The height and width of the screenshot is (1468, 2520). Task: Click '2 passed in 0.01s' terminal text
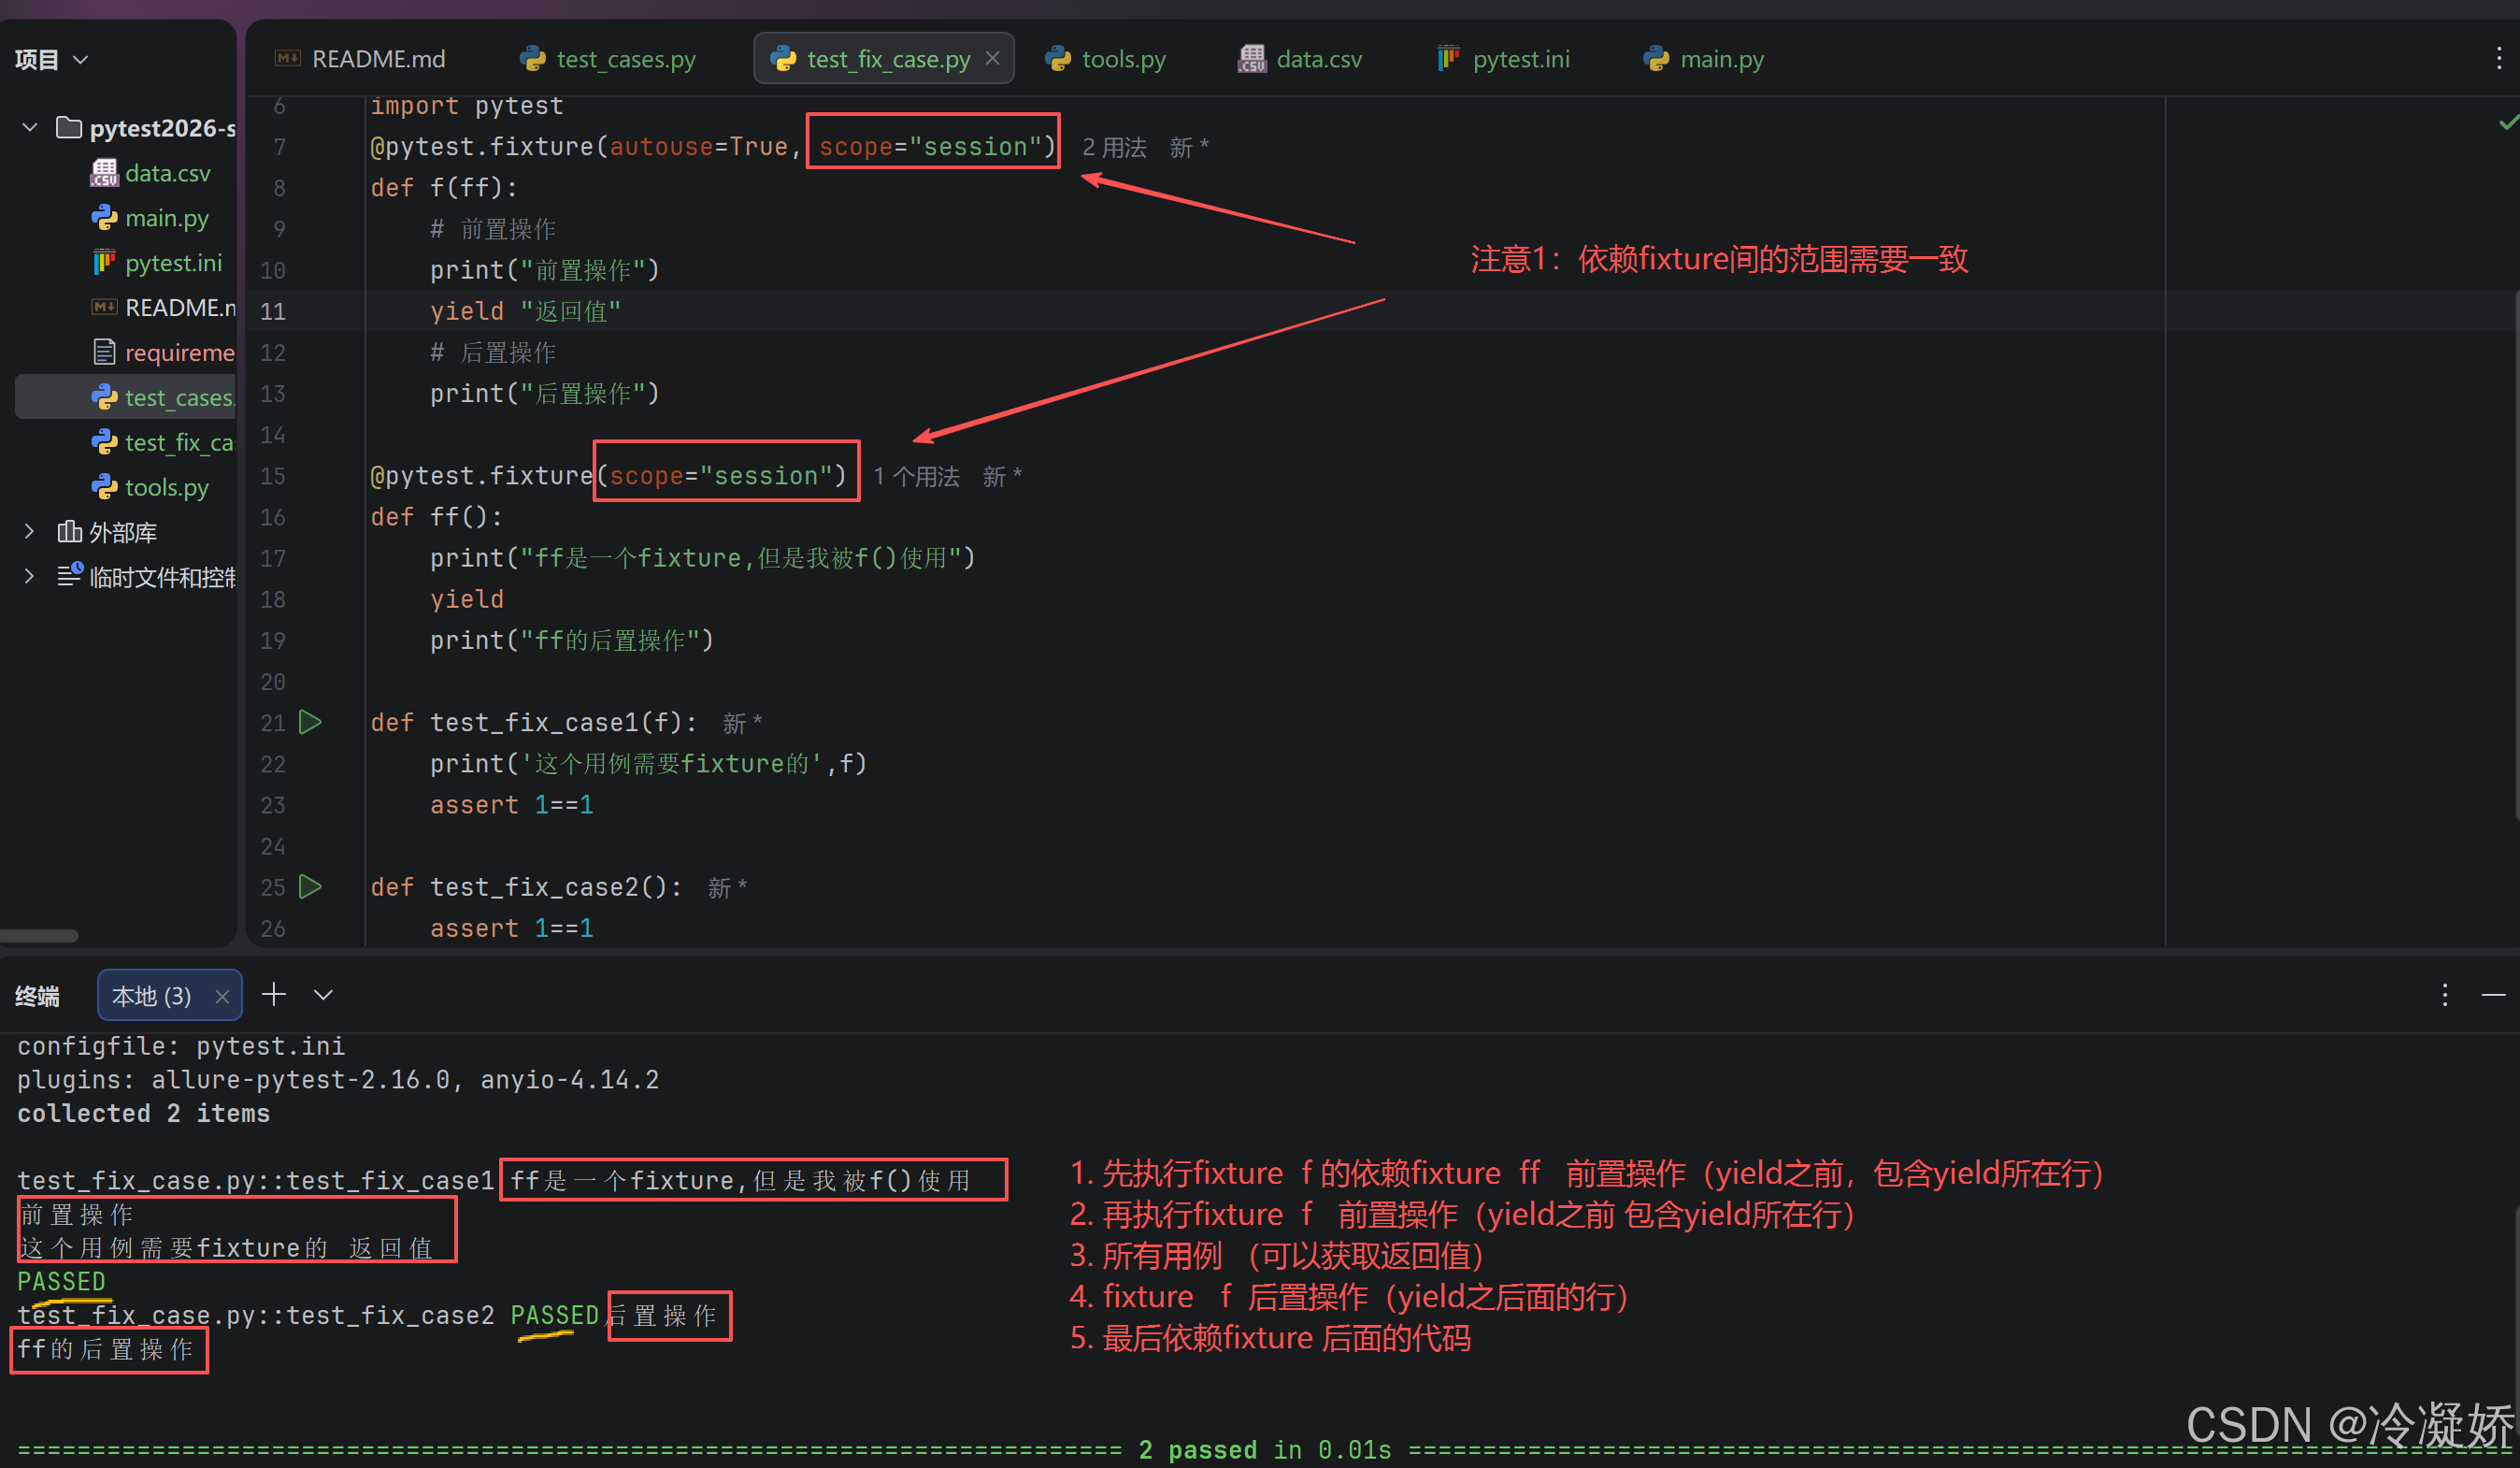pos(1265,1450)
